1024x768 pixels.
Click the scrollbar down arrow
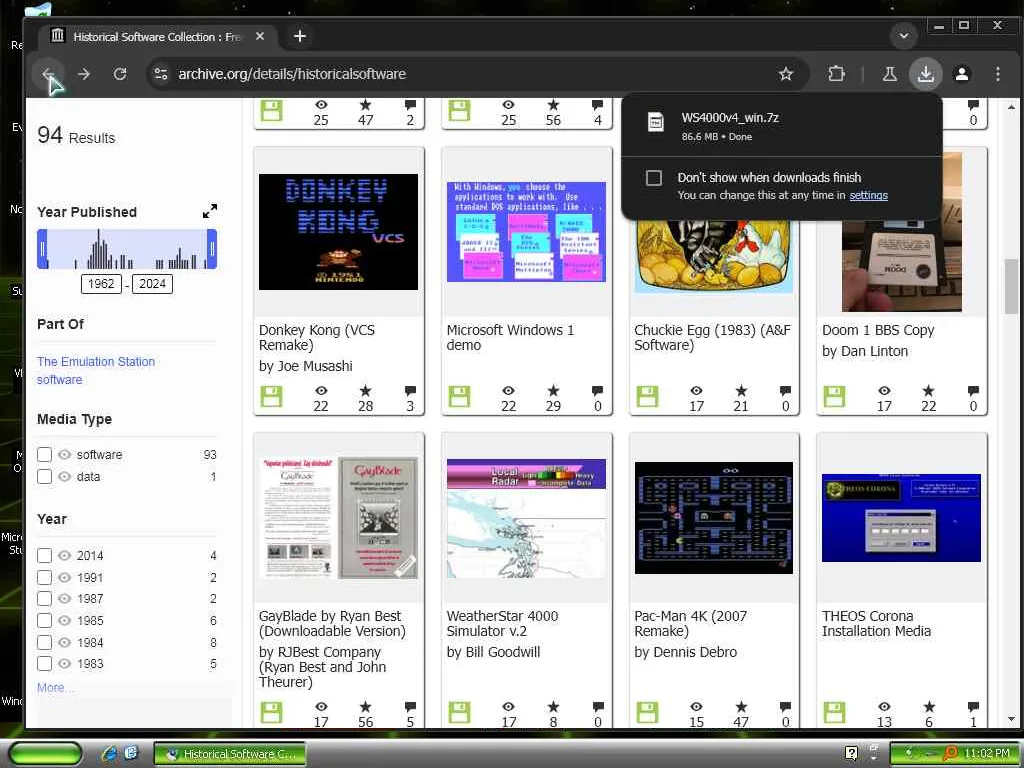(x=1011, y=719)
